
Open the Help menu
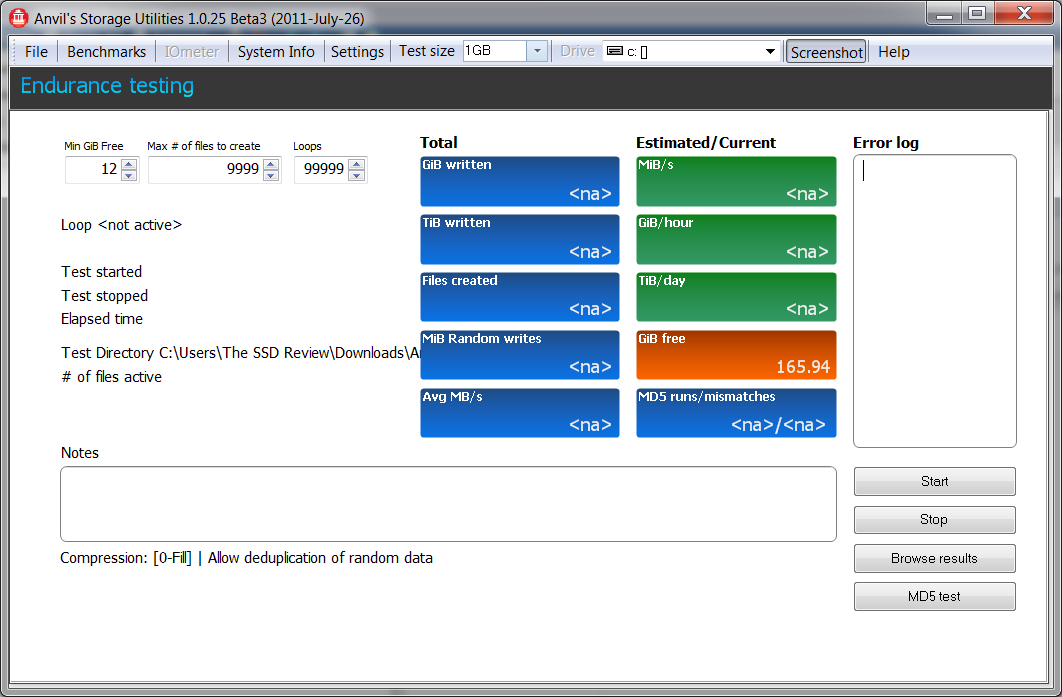[893, 52]
